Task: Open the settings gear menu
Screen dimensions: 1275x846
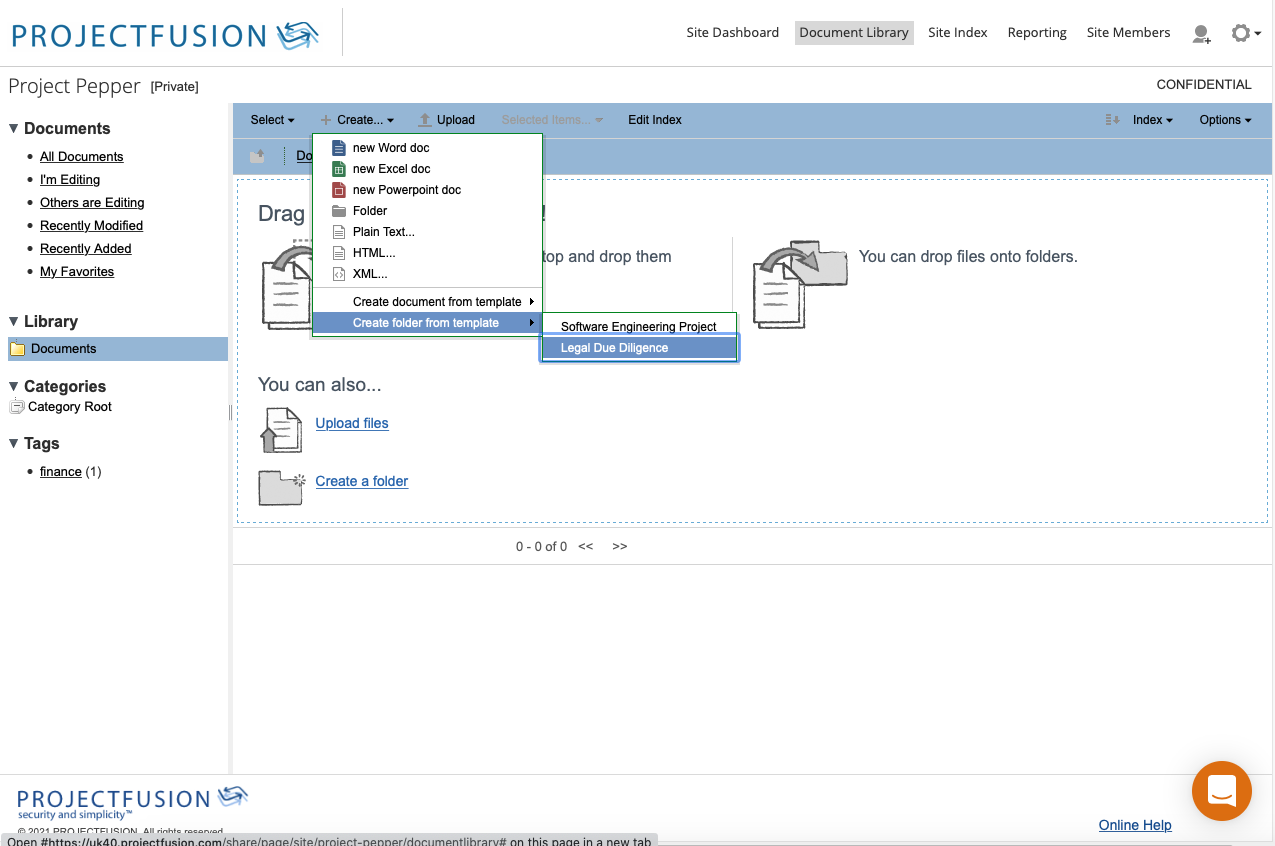Action: click(x=1243, y=33)
